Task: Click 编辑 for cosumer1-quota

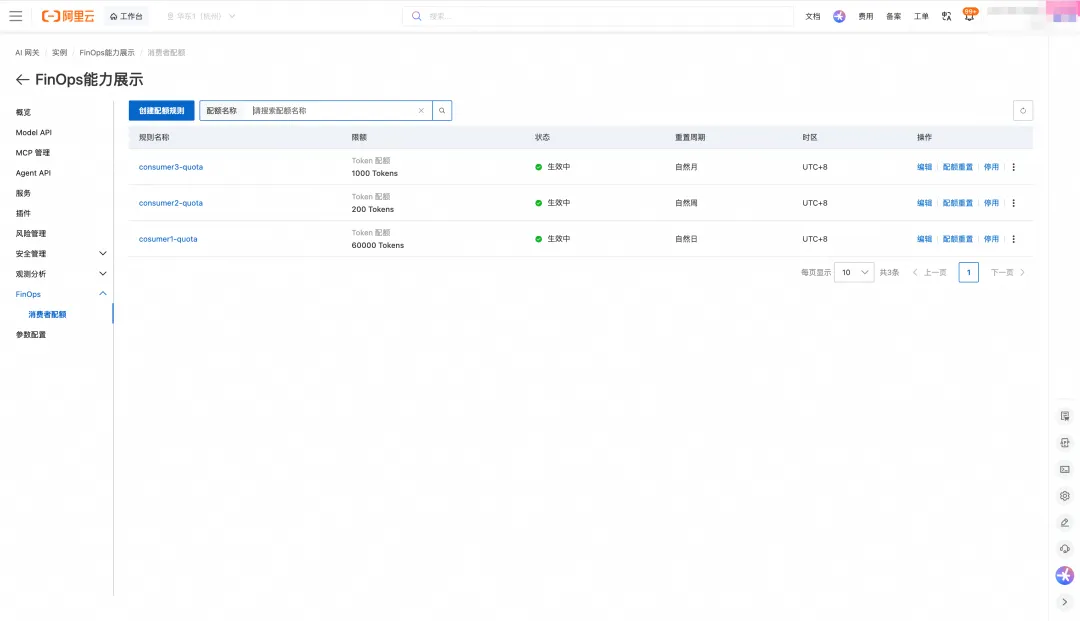Action: pyautogui.click(x=924, y=239)
